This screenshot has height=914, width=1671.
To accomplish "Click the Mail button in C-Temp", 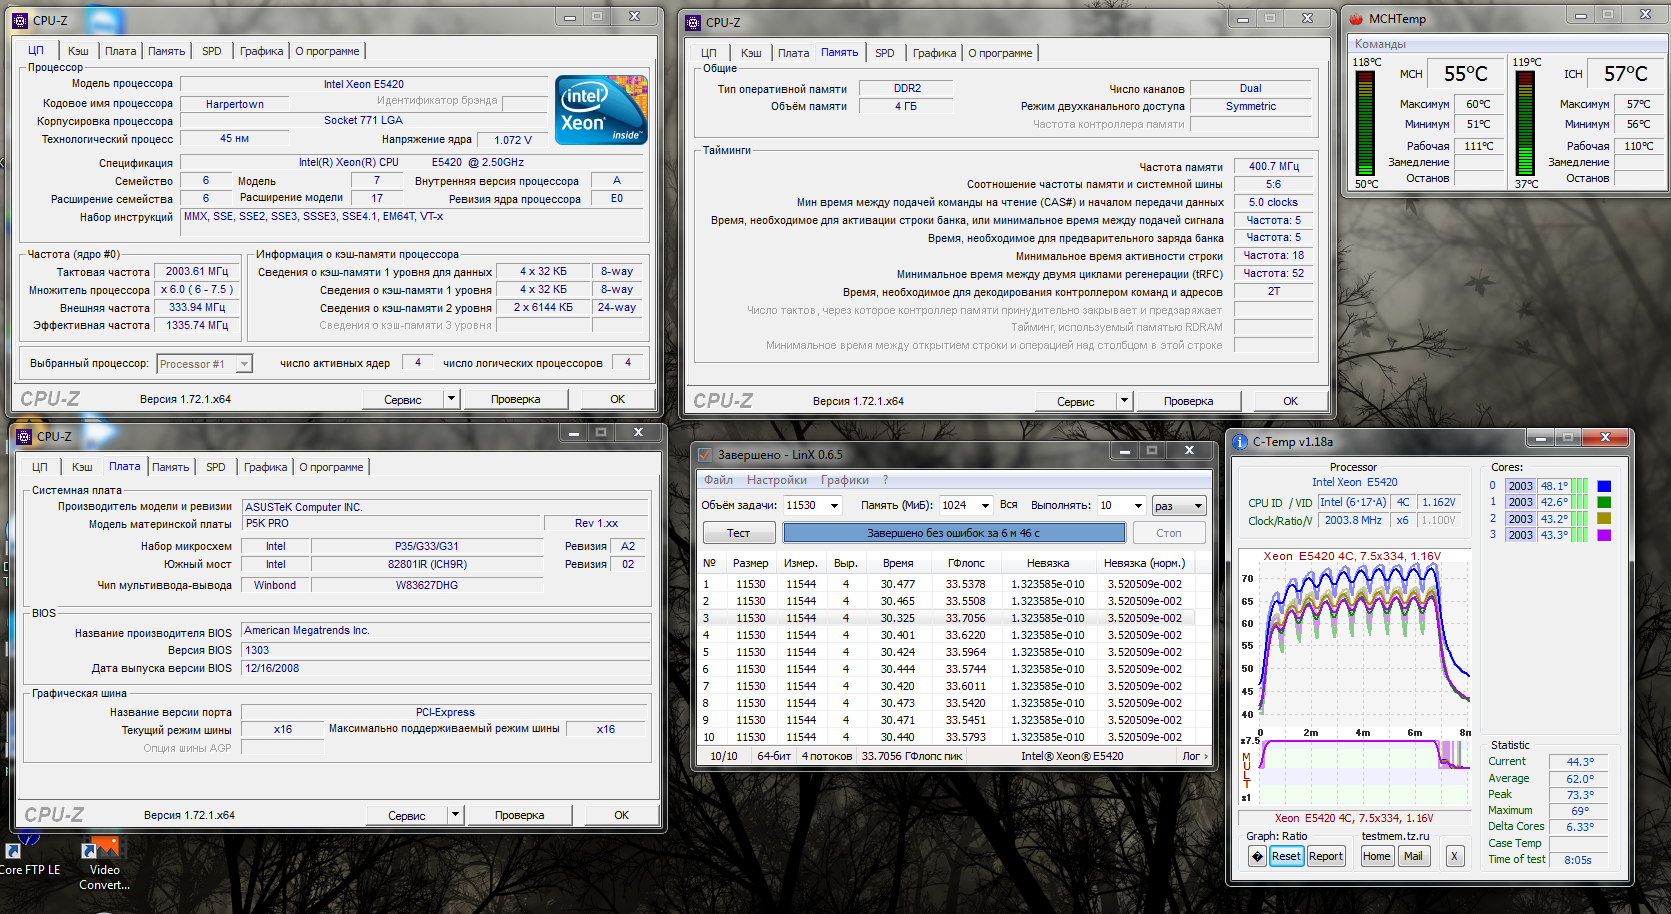I will (1413, 856).
